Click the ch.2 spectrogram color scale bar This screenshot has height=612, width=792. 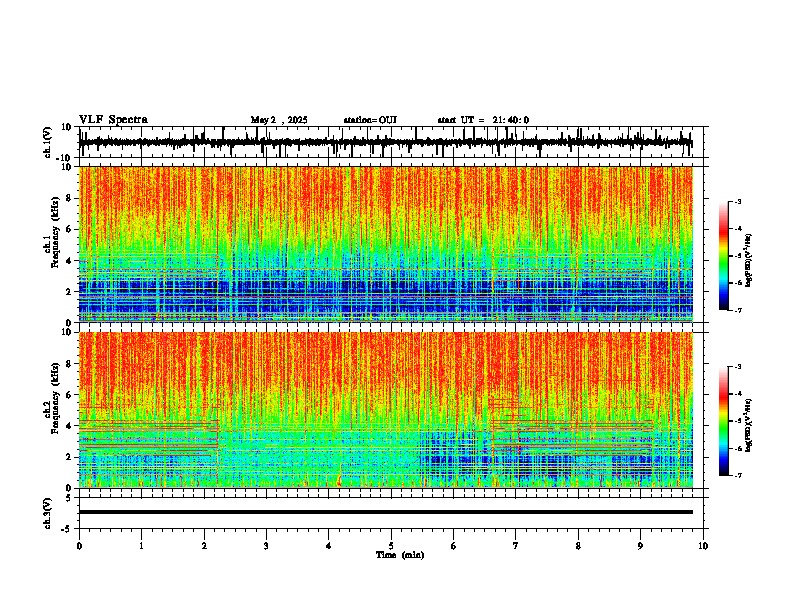pyautogui.click(x=723, y=421)
